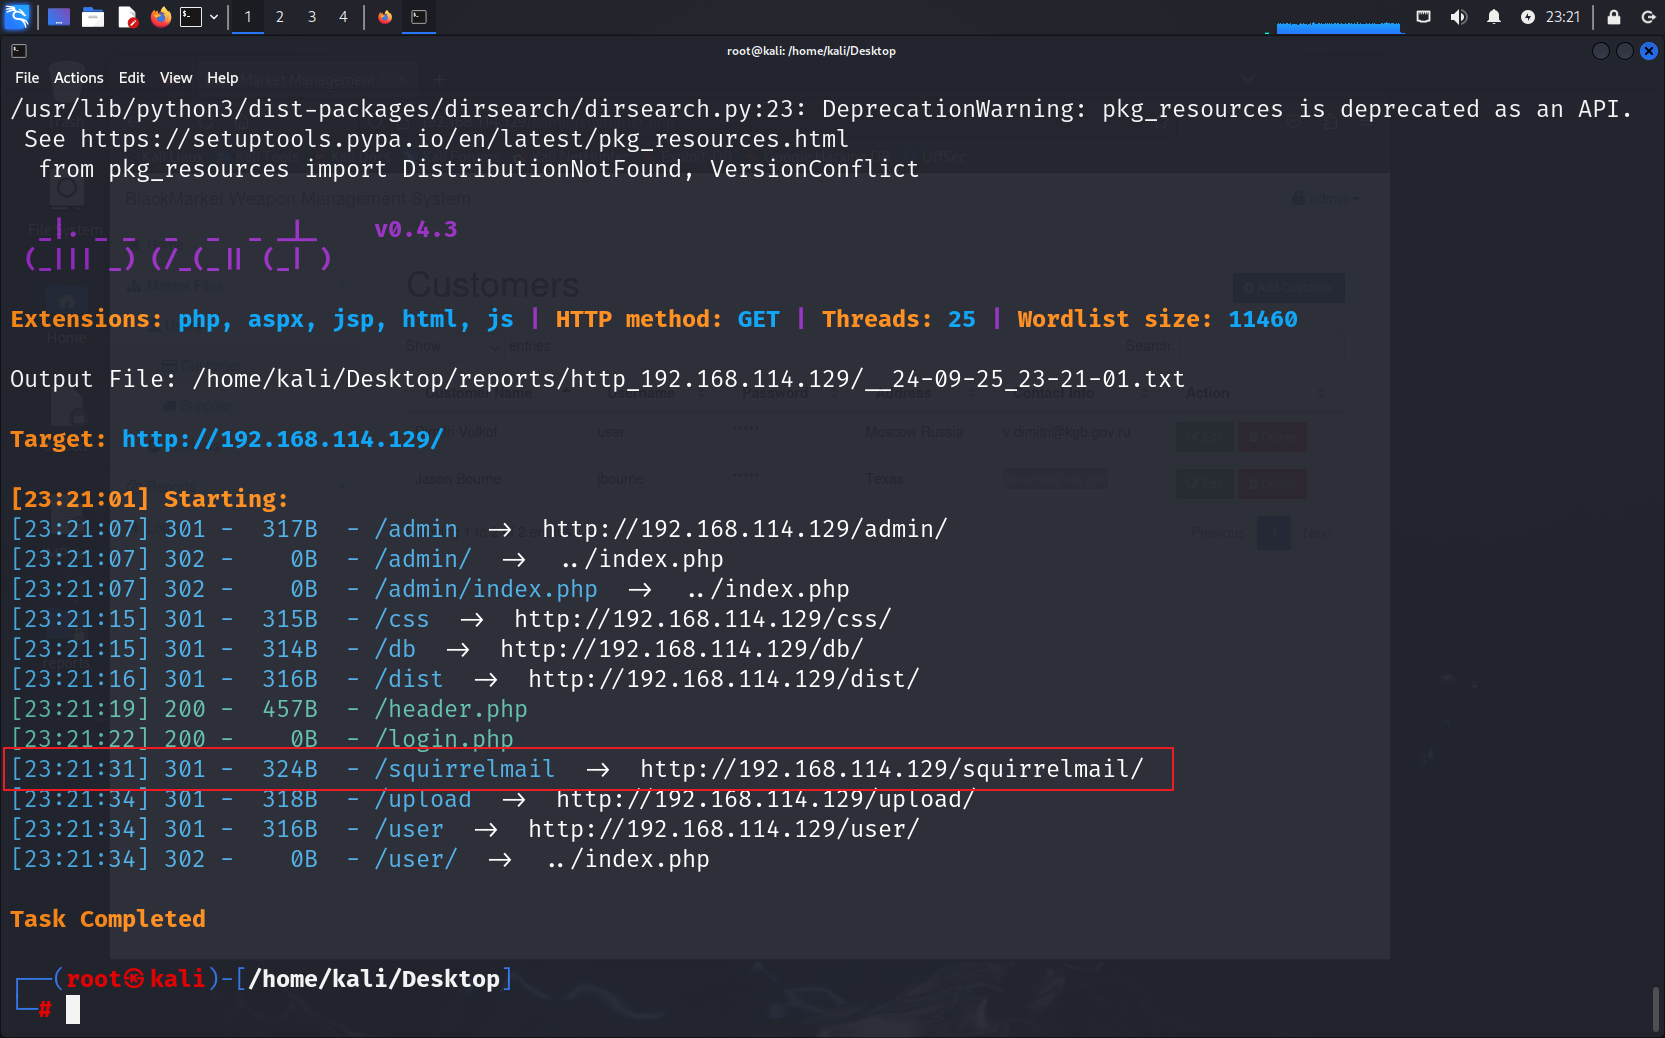Switch to workspace 3
Screen dimensions: 1665x1038
312,17
